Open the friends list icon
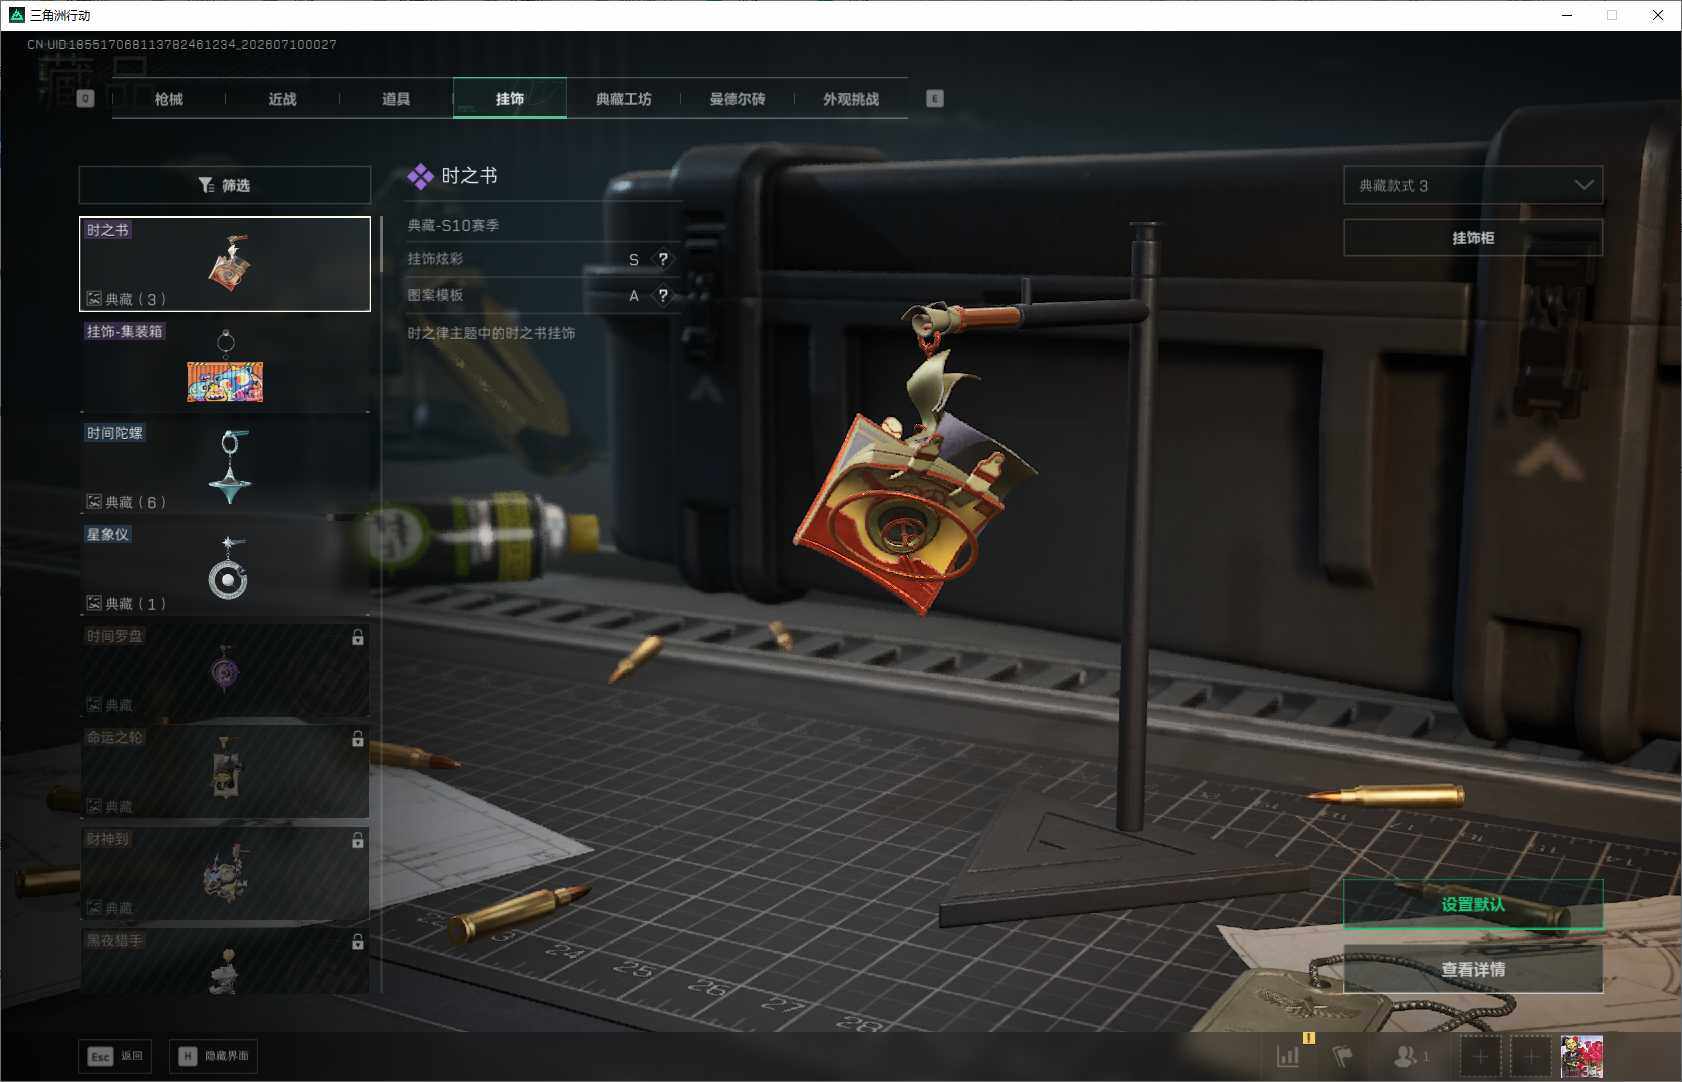1682x1082 pixels. pyautogui.click(x=1404, y=1056)
